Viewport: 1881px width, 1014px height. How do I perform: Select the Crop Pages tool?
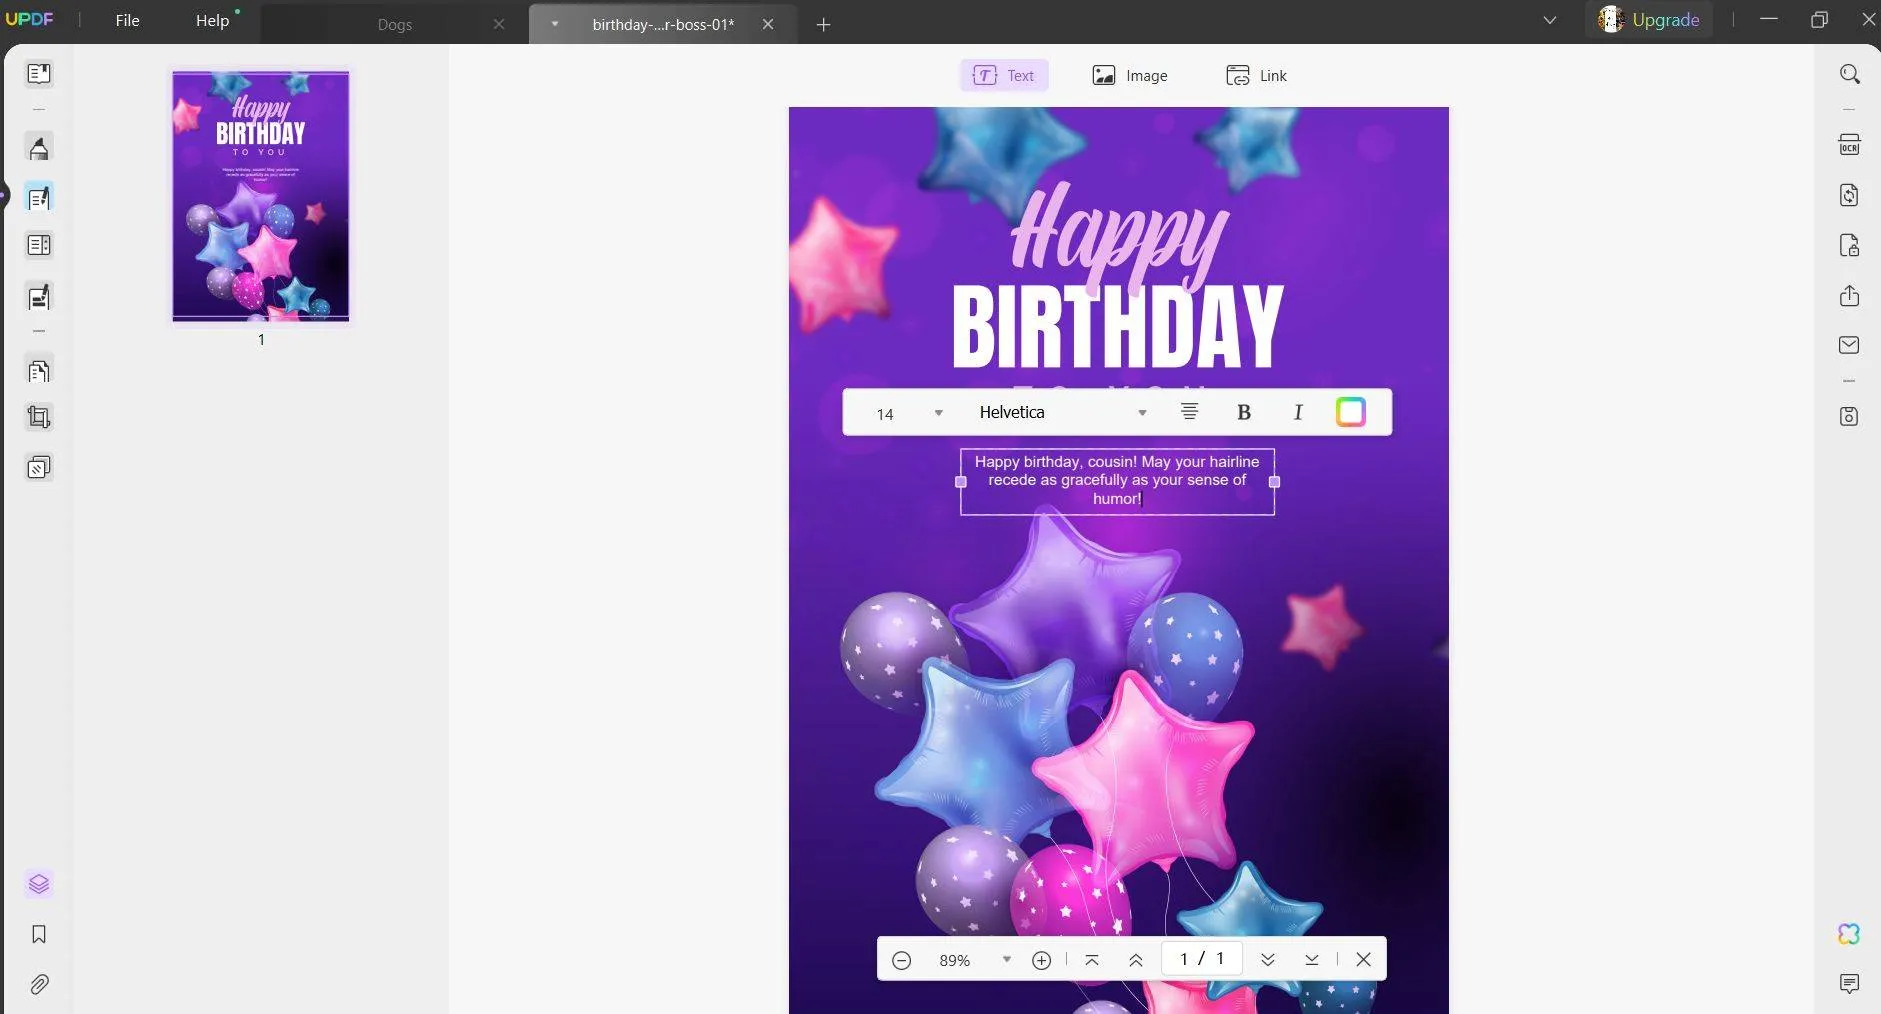point(39,417)
